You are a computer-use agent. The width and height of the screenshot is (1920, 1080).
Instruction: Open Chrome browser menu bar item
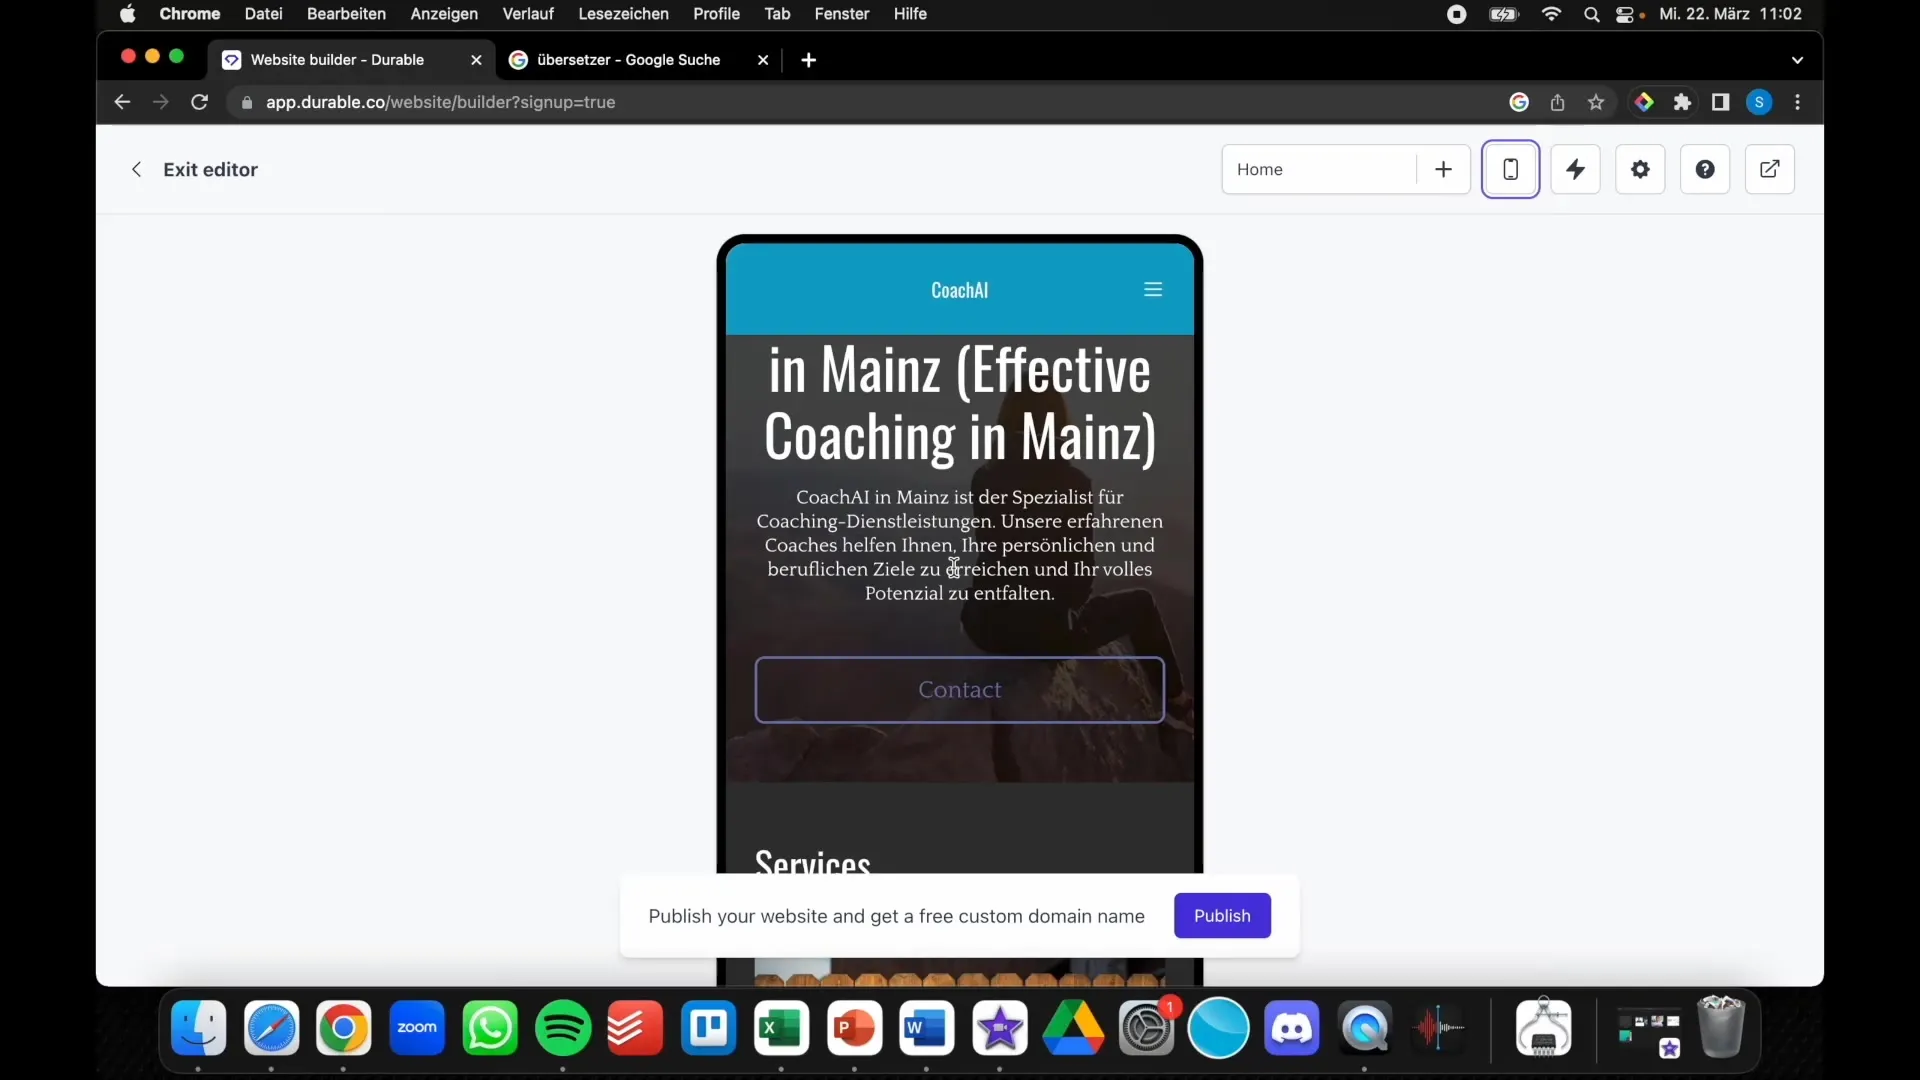pyautogui.click(x=189, y=13)
